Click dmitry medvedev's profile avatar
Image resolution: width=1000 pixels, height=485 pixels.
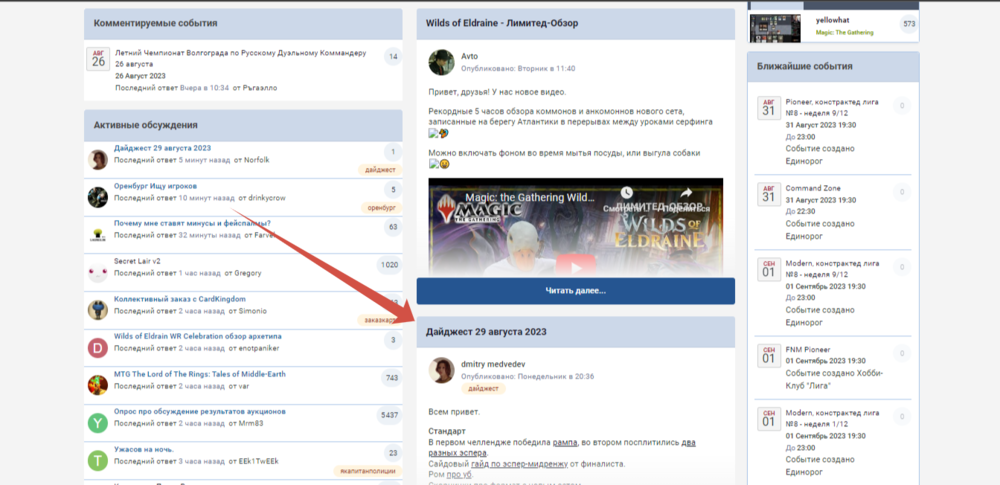pos(441,371)
